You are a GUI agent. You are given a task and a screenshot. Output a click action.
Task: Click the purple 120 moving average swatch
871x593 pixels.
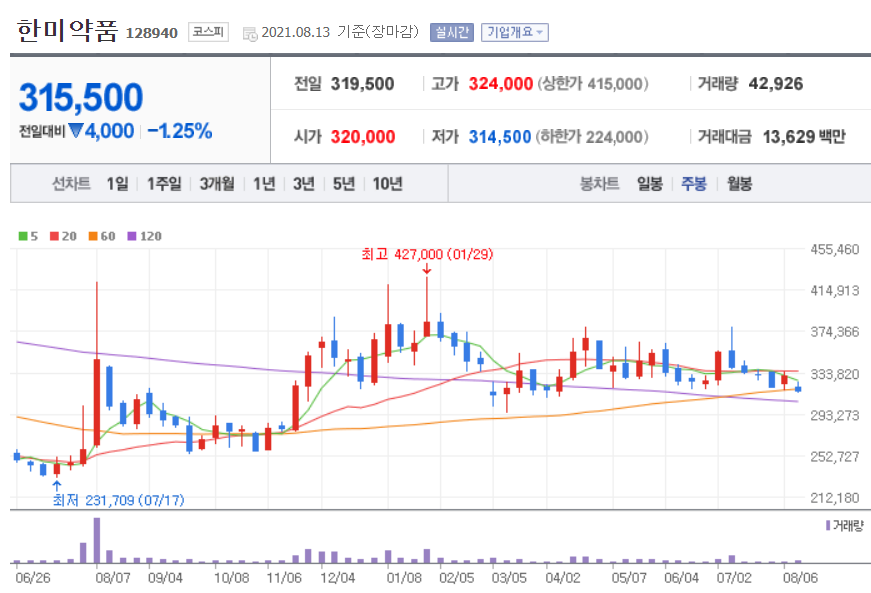132,237
